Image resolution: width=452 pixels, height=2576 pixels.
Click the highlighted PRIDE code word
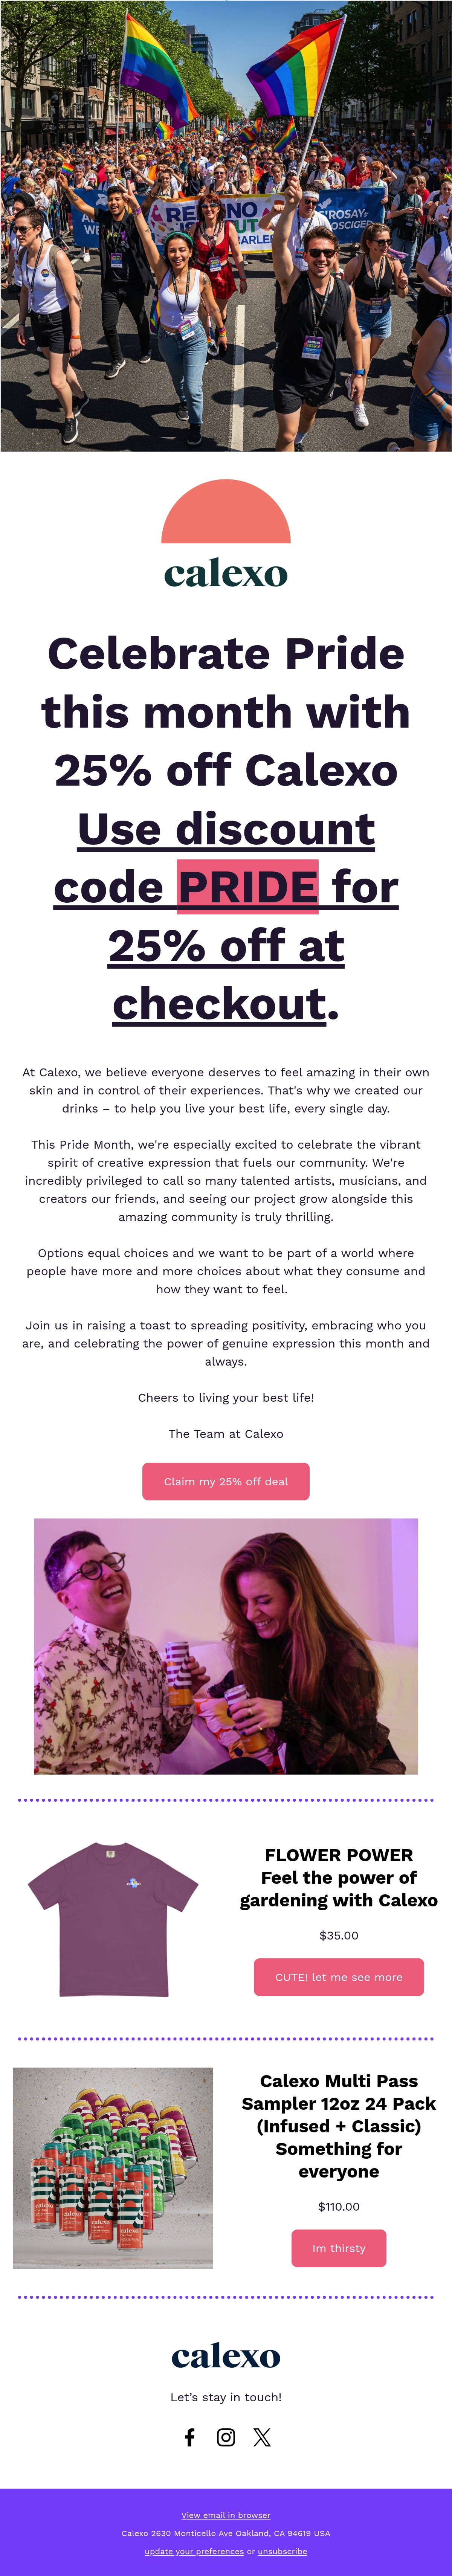coord(248,887)
